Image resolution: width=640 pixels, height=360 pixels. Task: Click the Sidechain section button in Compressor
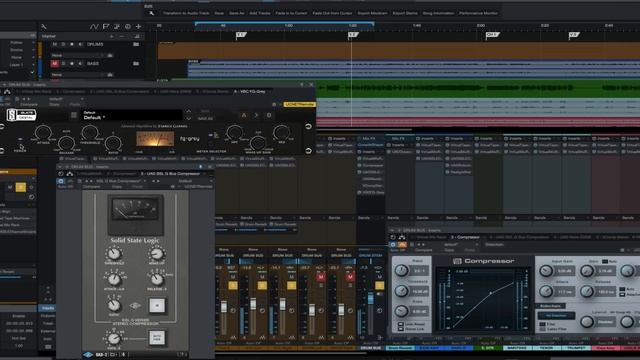551,306
